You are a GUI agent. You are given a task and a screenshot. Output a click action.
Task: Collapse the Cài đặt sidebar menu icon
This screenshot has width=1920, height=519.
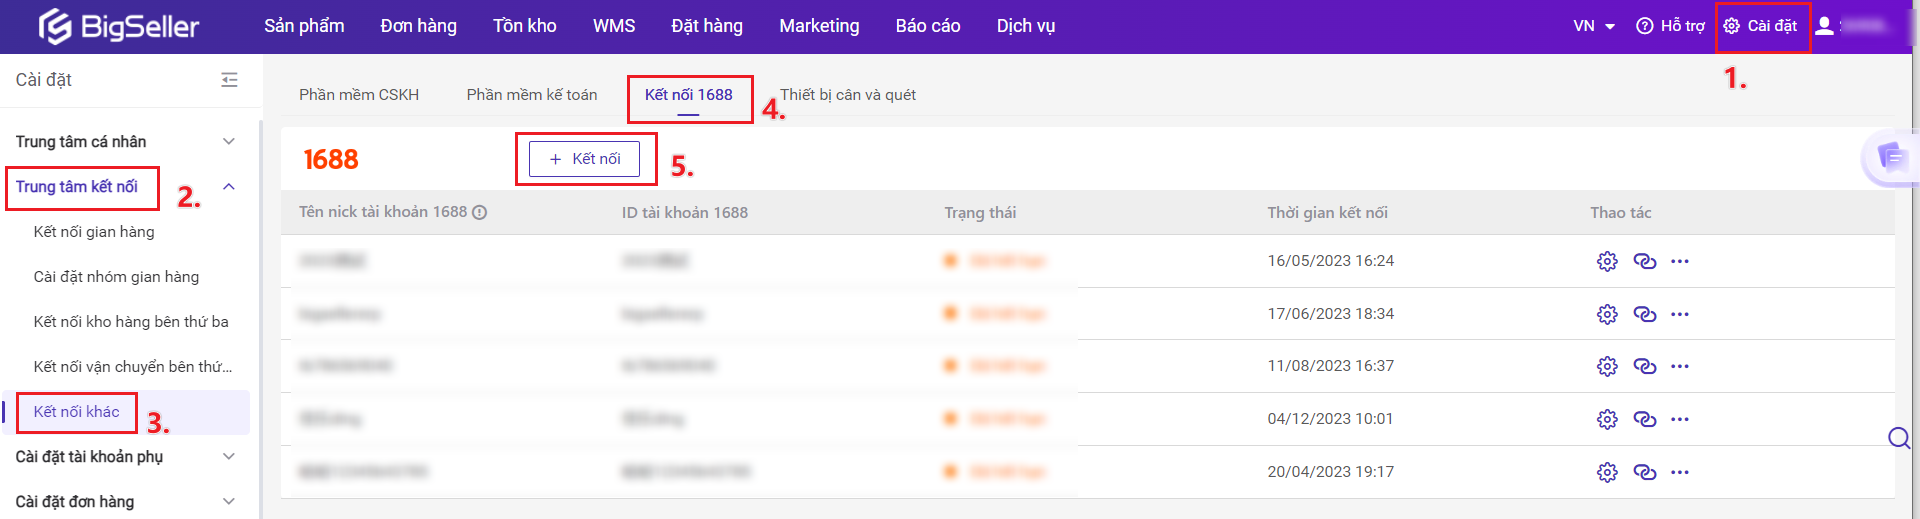pyautogui.click(x=229, y=80)
